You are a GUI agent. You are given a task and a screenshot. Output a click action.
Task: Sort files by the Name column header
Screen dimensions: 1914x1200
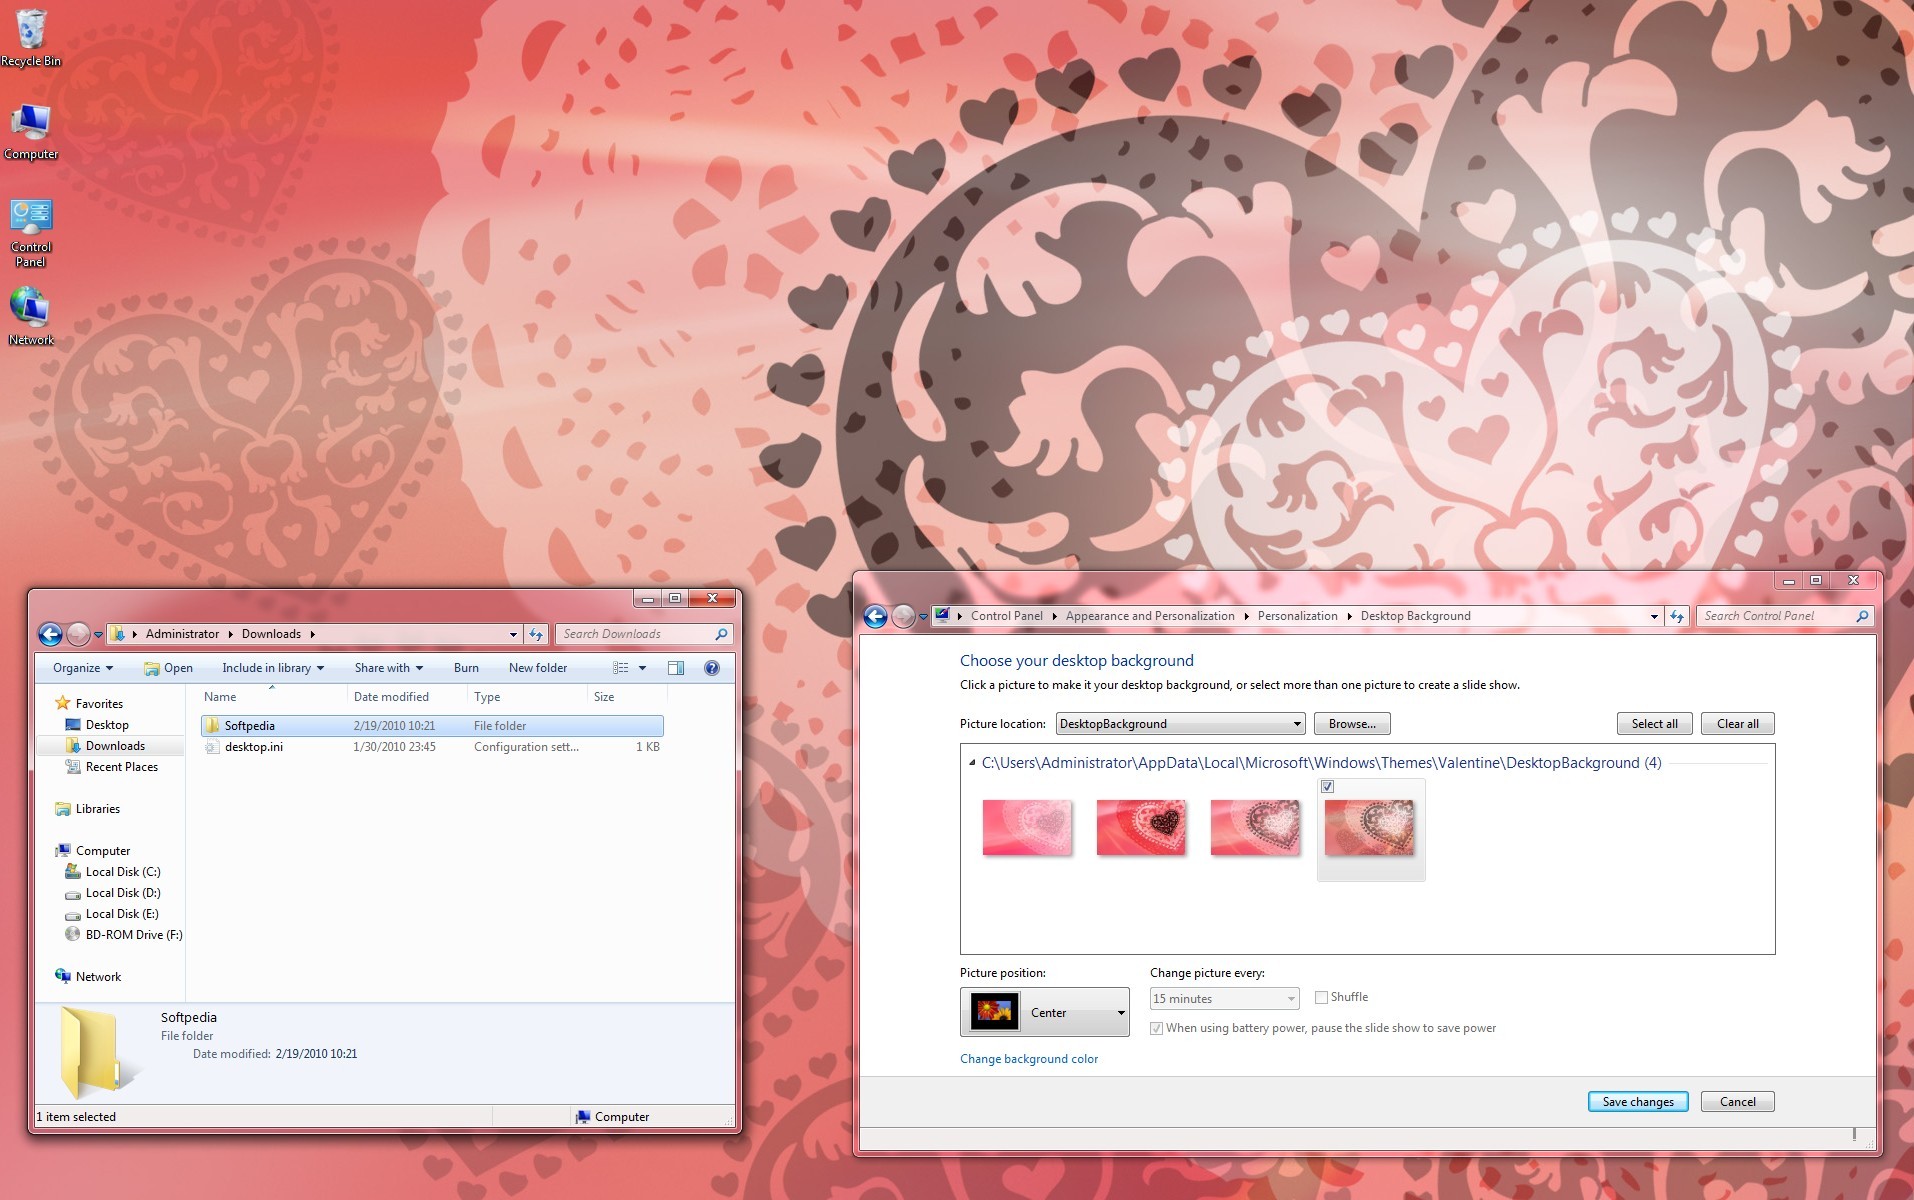[272, 697]
